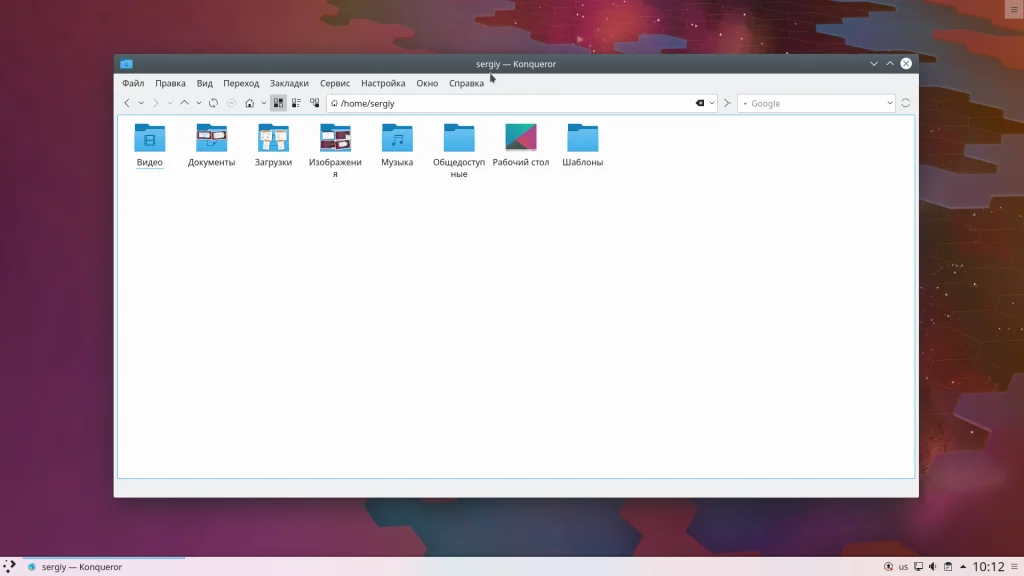Open the Файл menu
1024x576 pixels.
click(x=133, y=83)
